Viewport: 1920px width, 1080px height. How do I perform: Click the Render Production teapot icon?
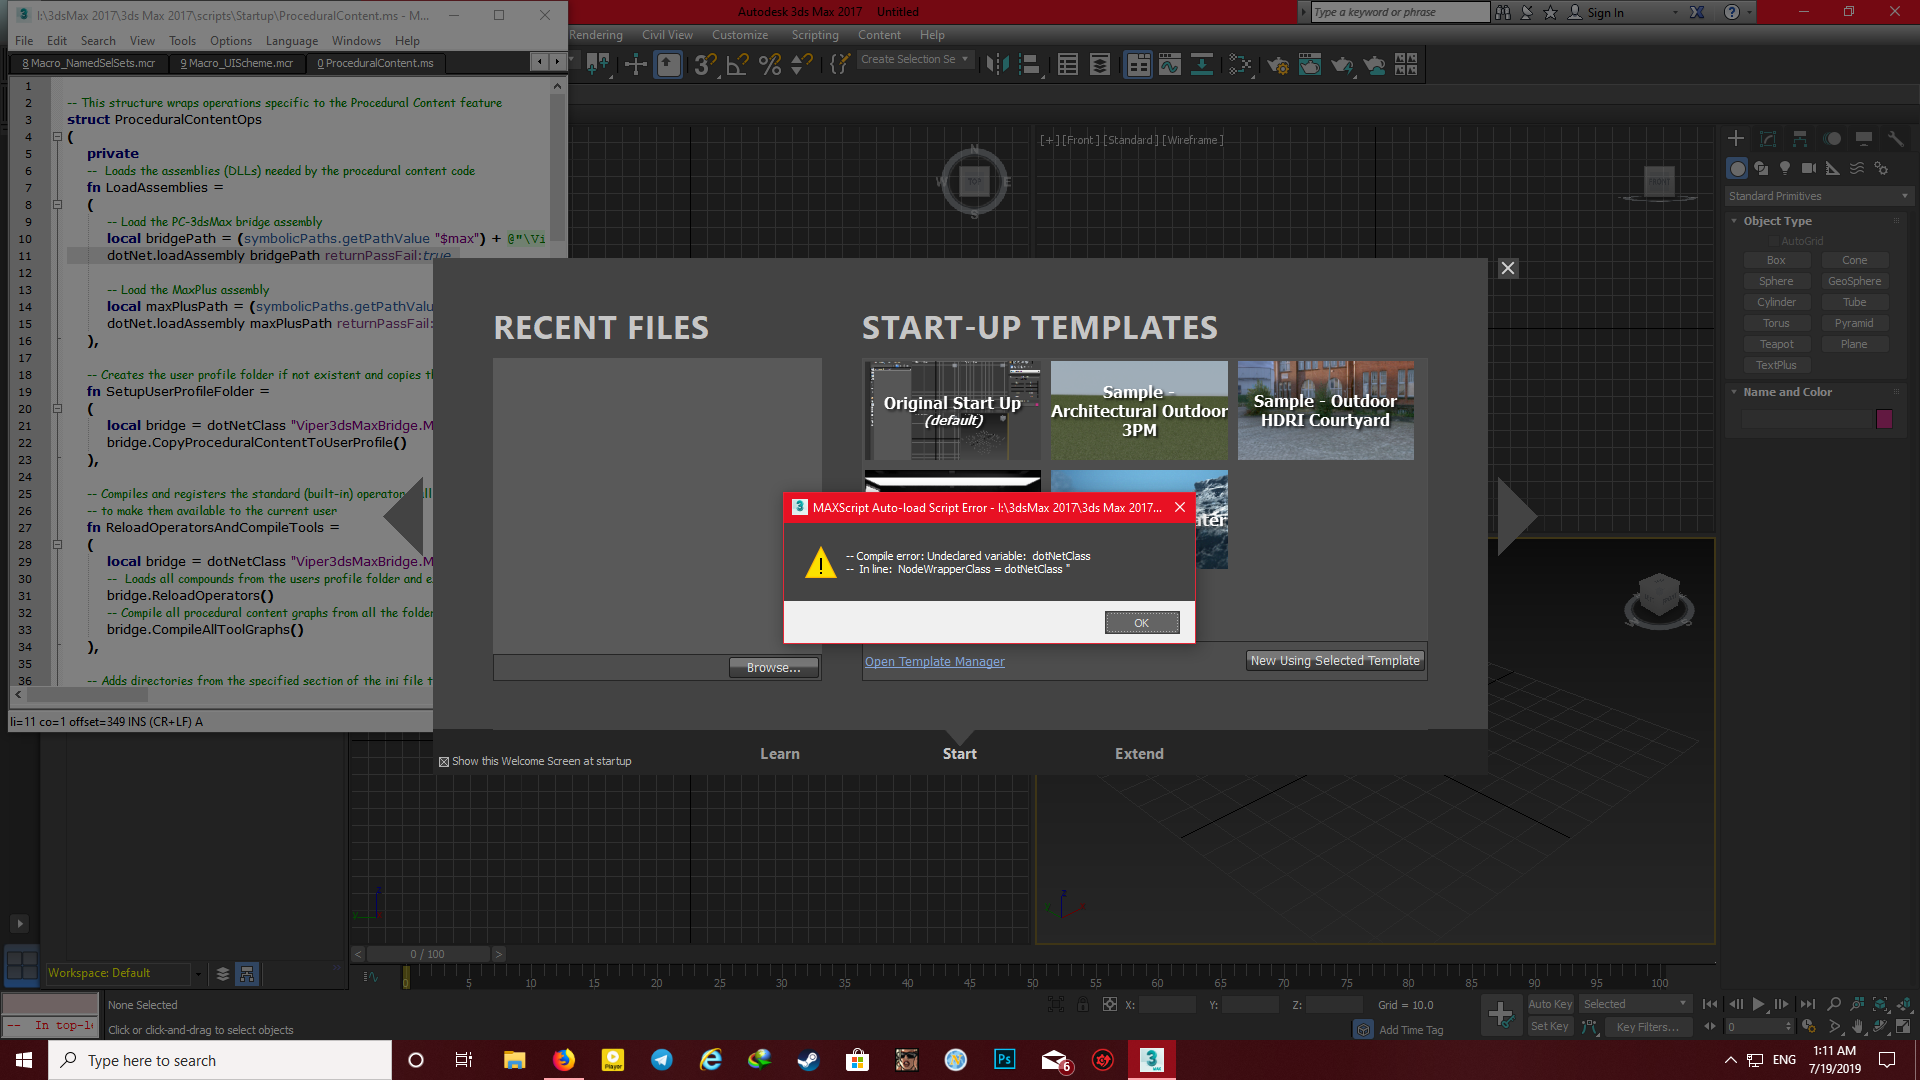coord(1342,65)
